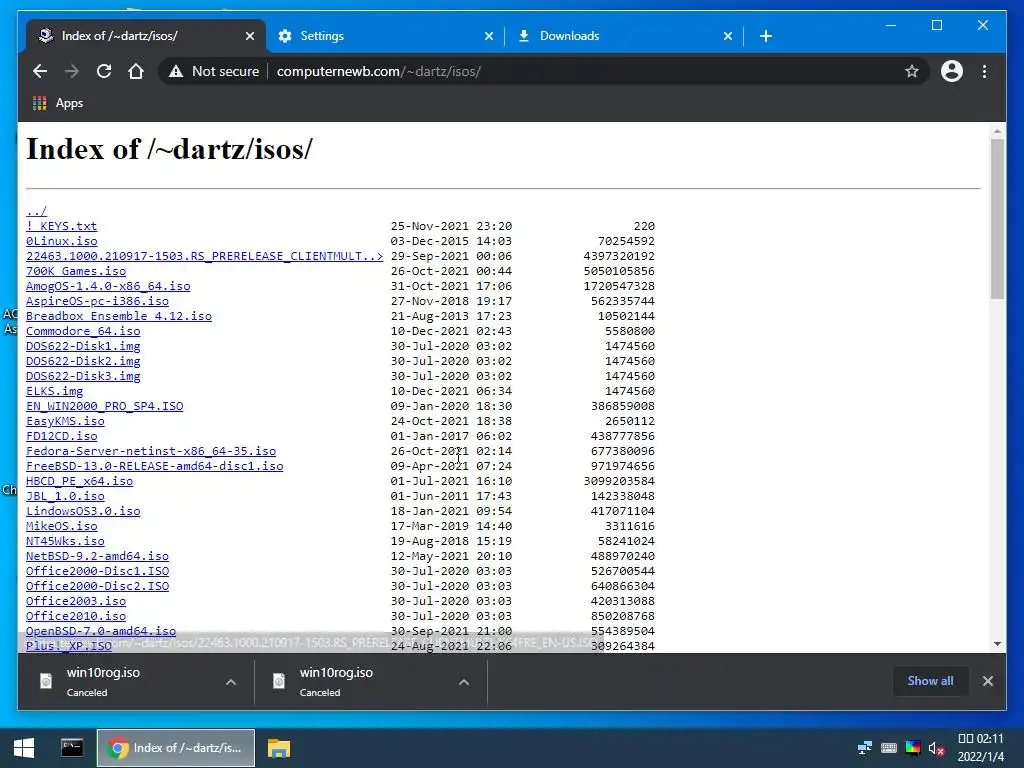
Task: Download Breadbox_Ensemble_4.12.iso
Action: [x=119, y=316]
